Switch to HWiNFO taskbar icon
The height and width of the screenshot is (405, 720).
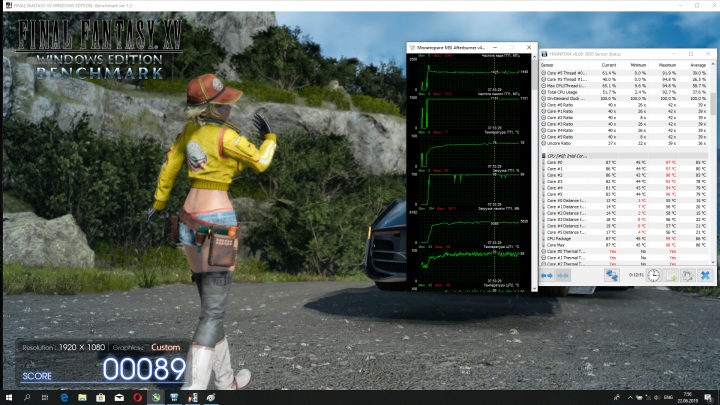click(x=174, y=398)
